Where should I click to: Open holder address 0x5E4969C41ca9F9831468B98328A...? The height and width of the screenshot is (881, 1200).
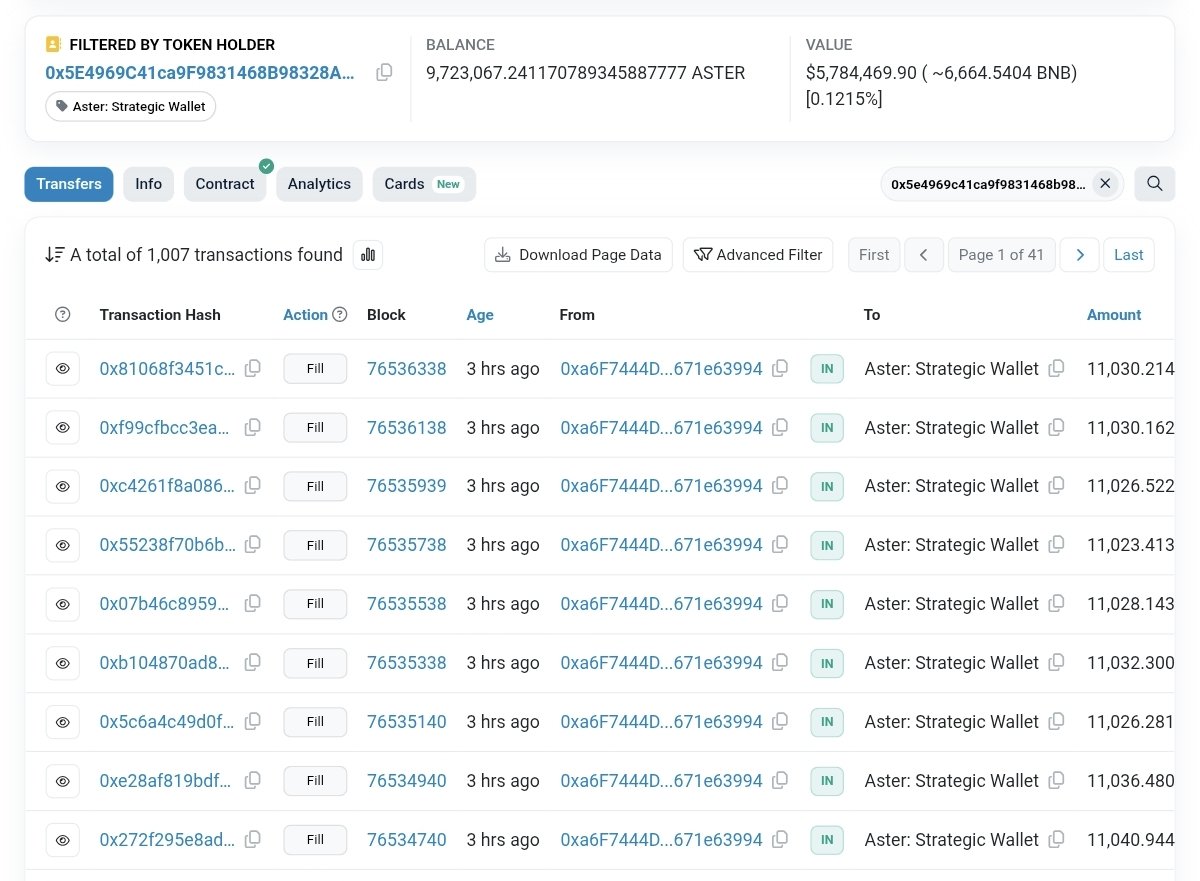pos(200,73)
